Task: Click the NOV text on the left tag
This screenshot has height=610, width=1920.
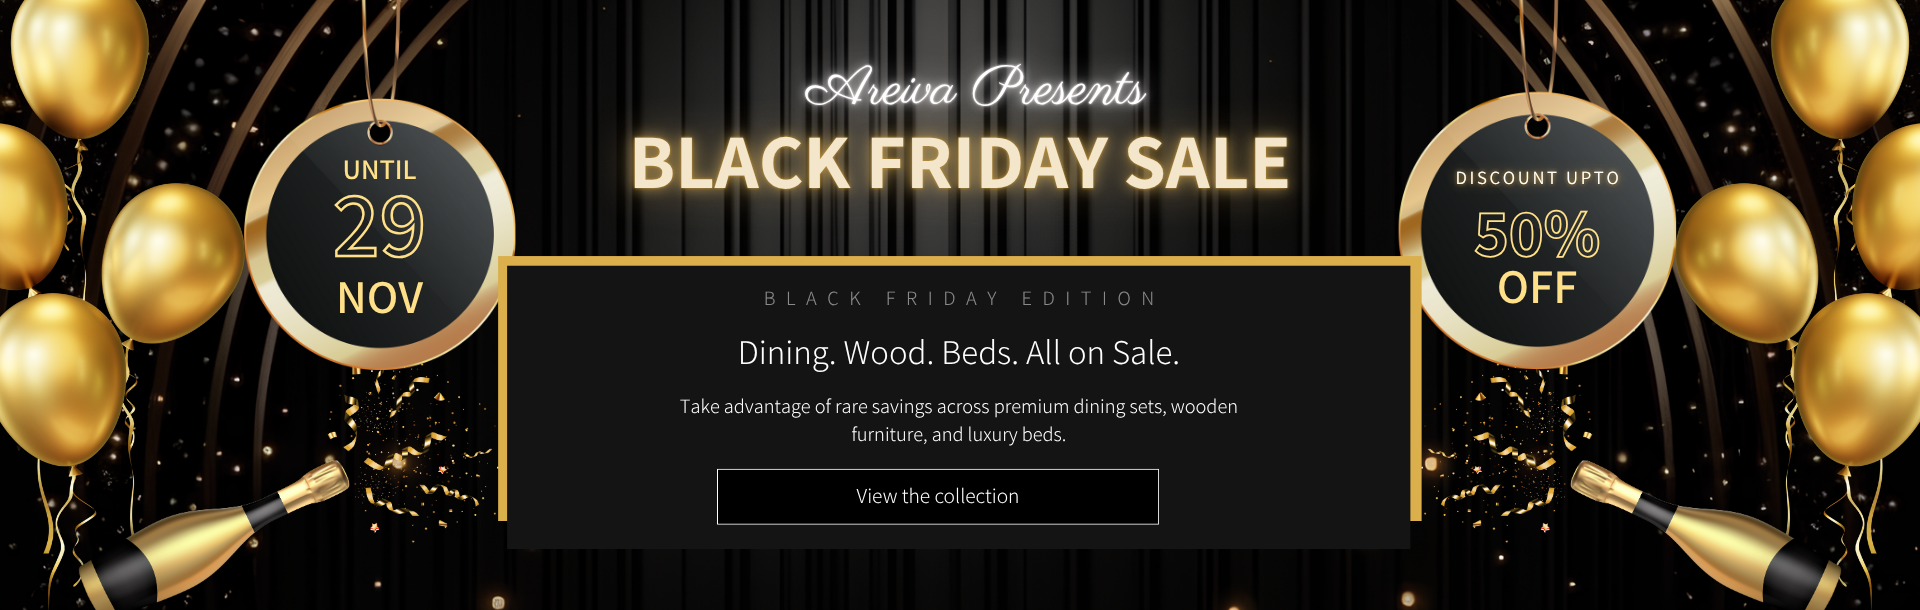Action: click(380, 298)
